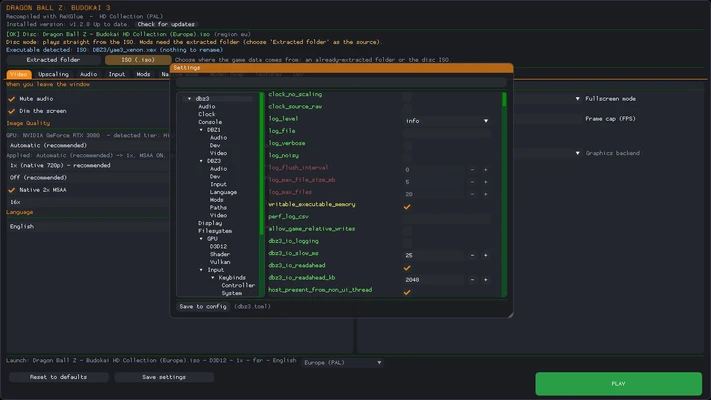
Task: Increase log_flush_interval with plus button
Action: 485,170
